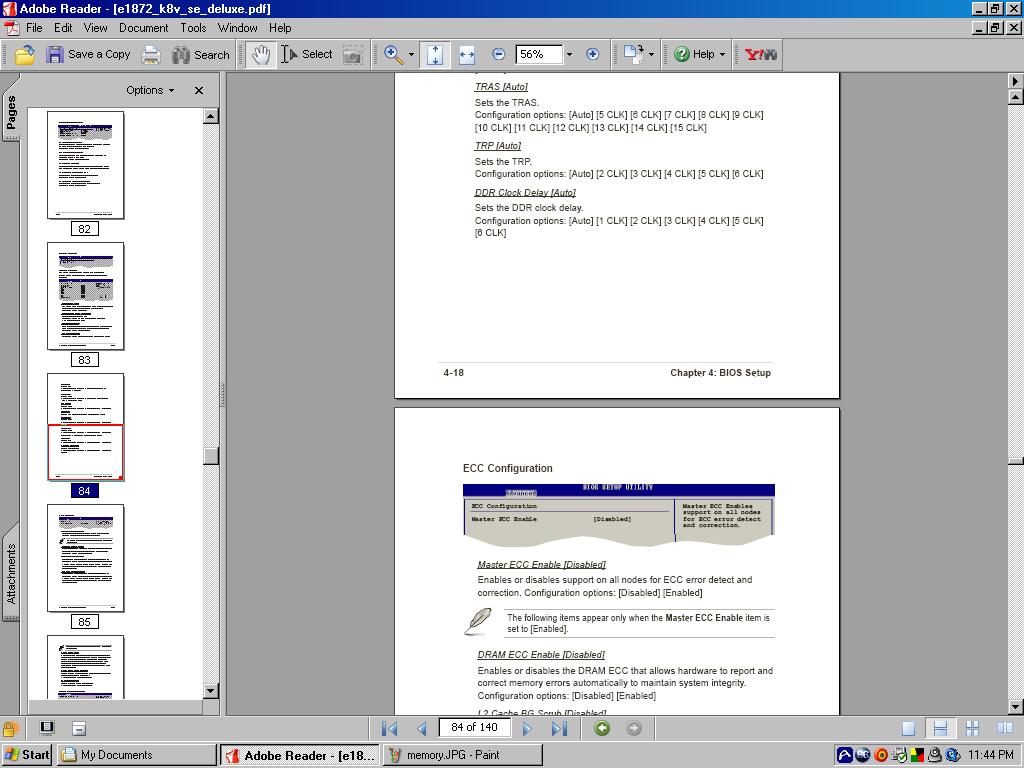Go to the next page
Image resolution: width=1024 pixels, height=768 pixels.
coord(528,728)
